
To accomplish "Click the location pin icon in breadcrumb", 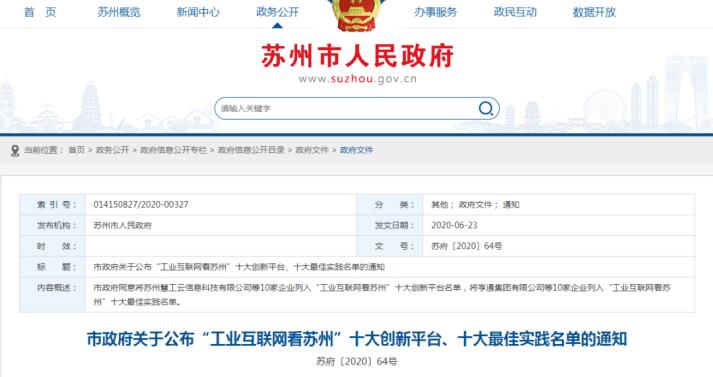I will 15,151.
